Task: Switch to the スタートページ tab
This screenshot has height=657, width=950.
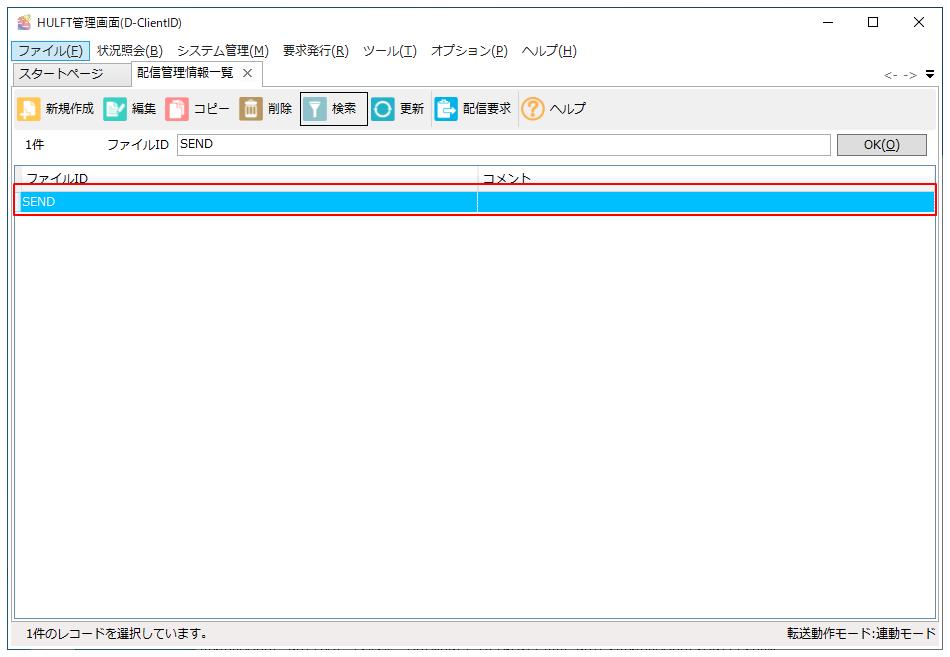Action: (71, 74)
